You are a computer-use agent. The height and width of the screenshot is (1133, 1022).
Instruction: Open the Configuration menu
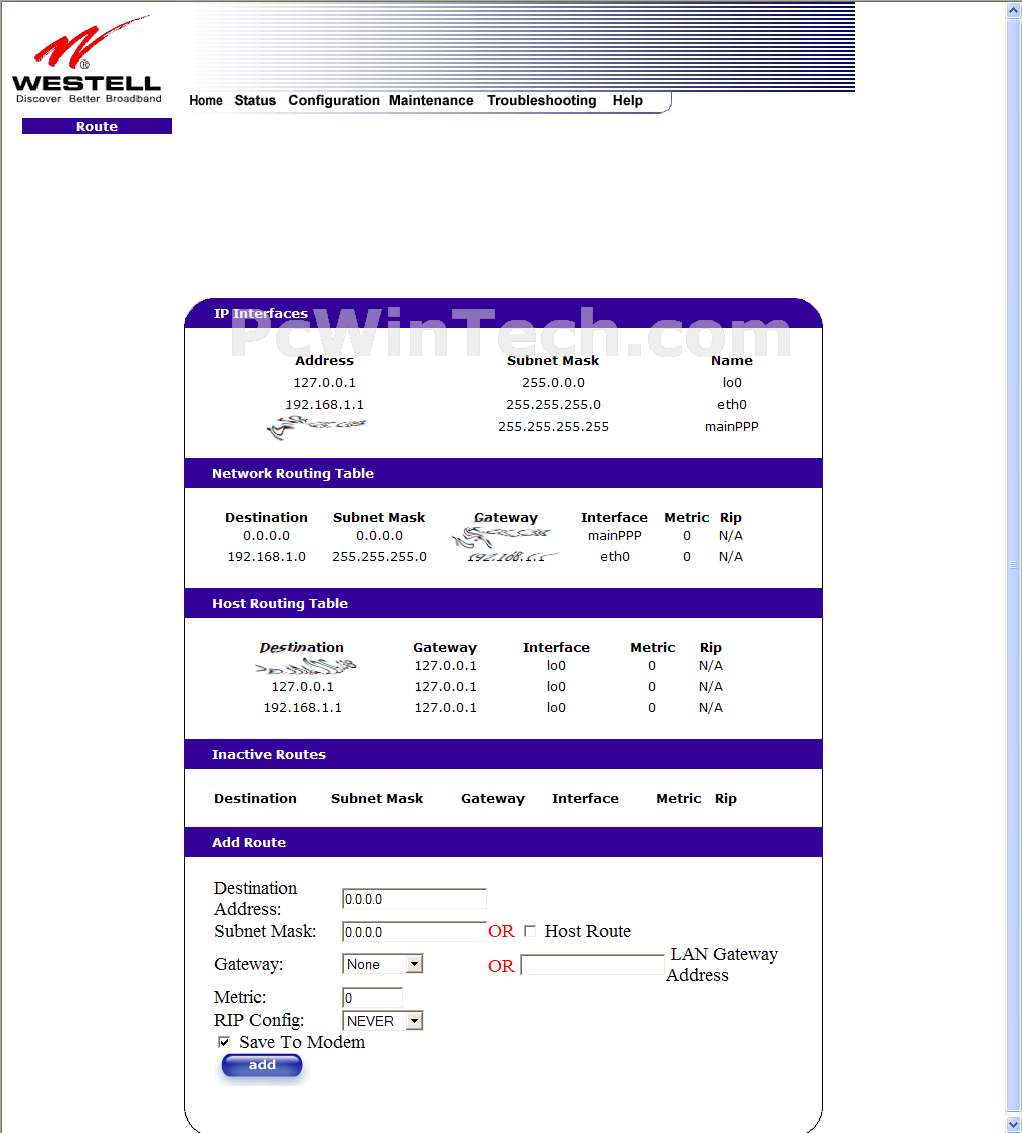click(334, 100)
